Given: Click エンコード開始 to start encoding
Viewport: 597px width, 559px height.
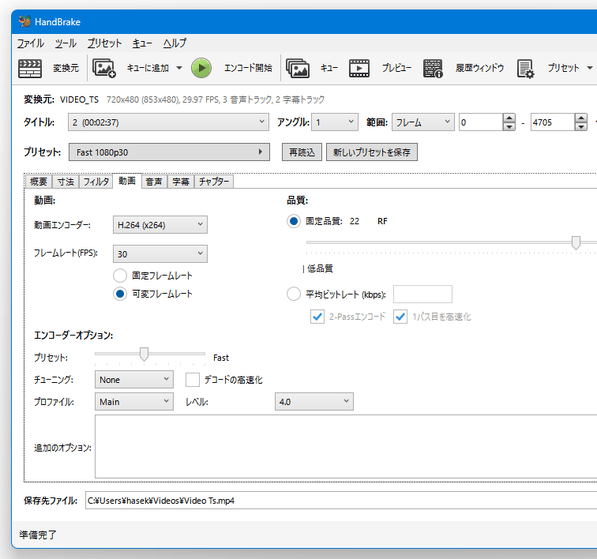Looking at the screenshot, I should [x=248, y=68].
